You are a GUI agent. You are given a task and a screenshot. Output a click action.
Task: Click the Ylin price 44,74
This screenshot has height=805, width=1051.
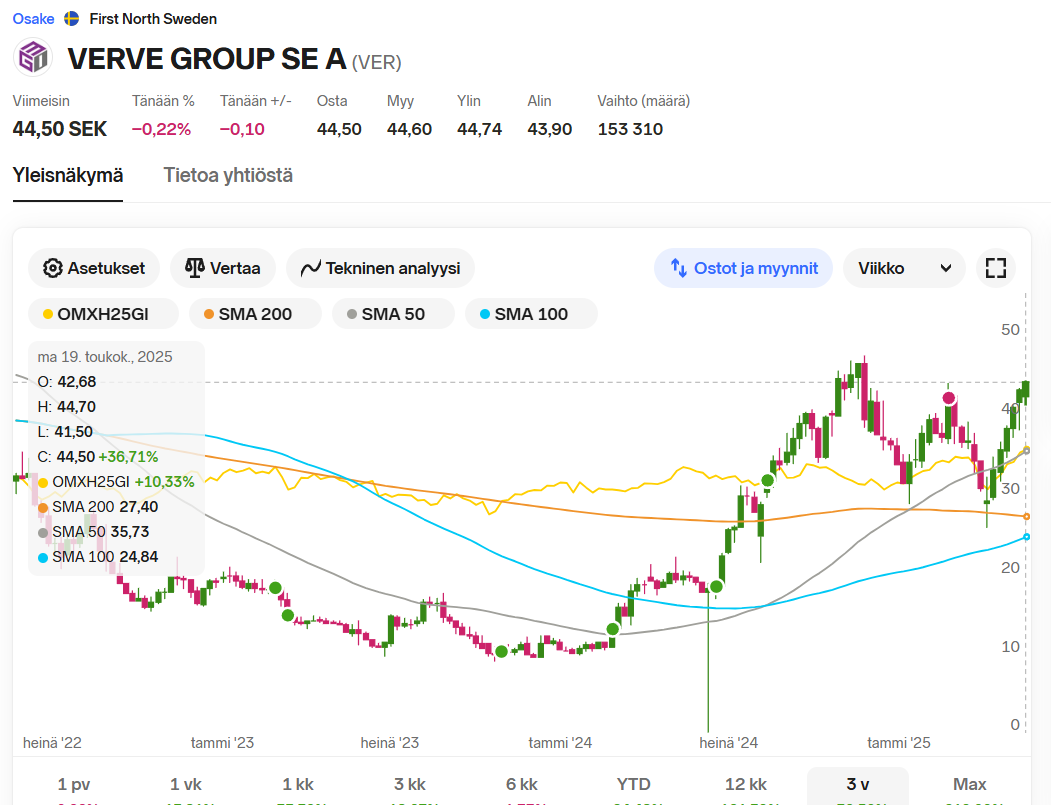[x=479, y=129]
